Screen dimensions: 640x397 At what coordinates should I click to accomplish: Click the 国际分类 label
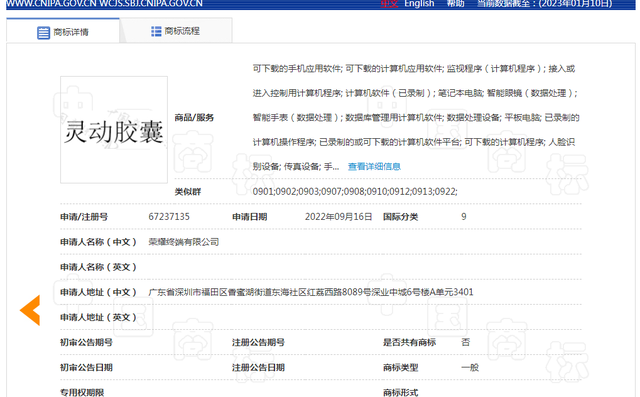pos(400,217)
